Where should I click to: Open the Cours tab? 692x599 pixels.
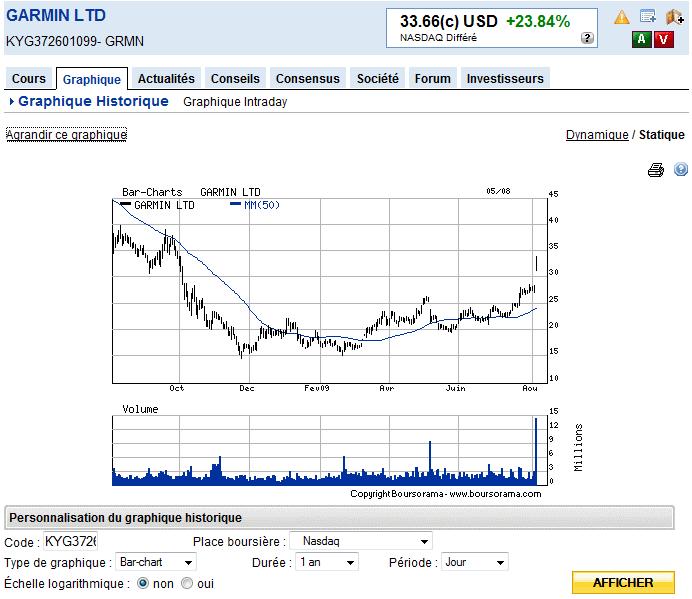click(29, 79)
